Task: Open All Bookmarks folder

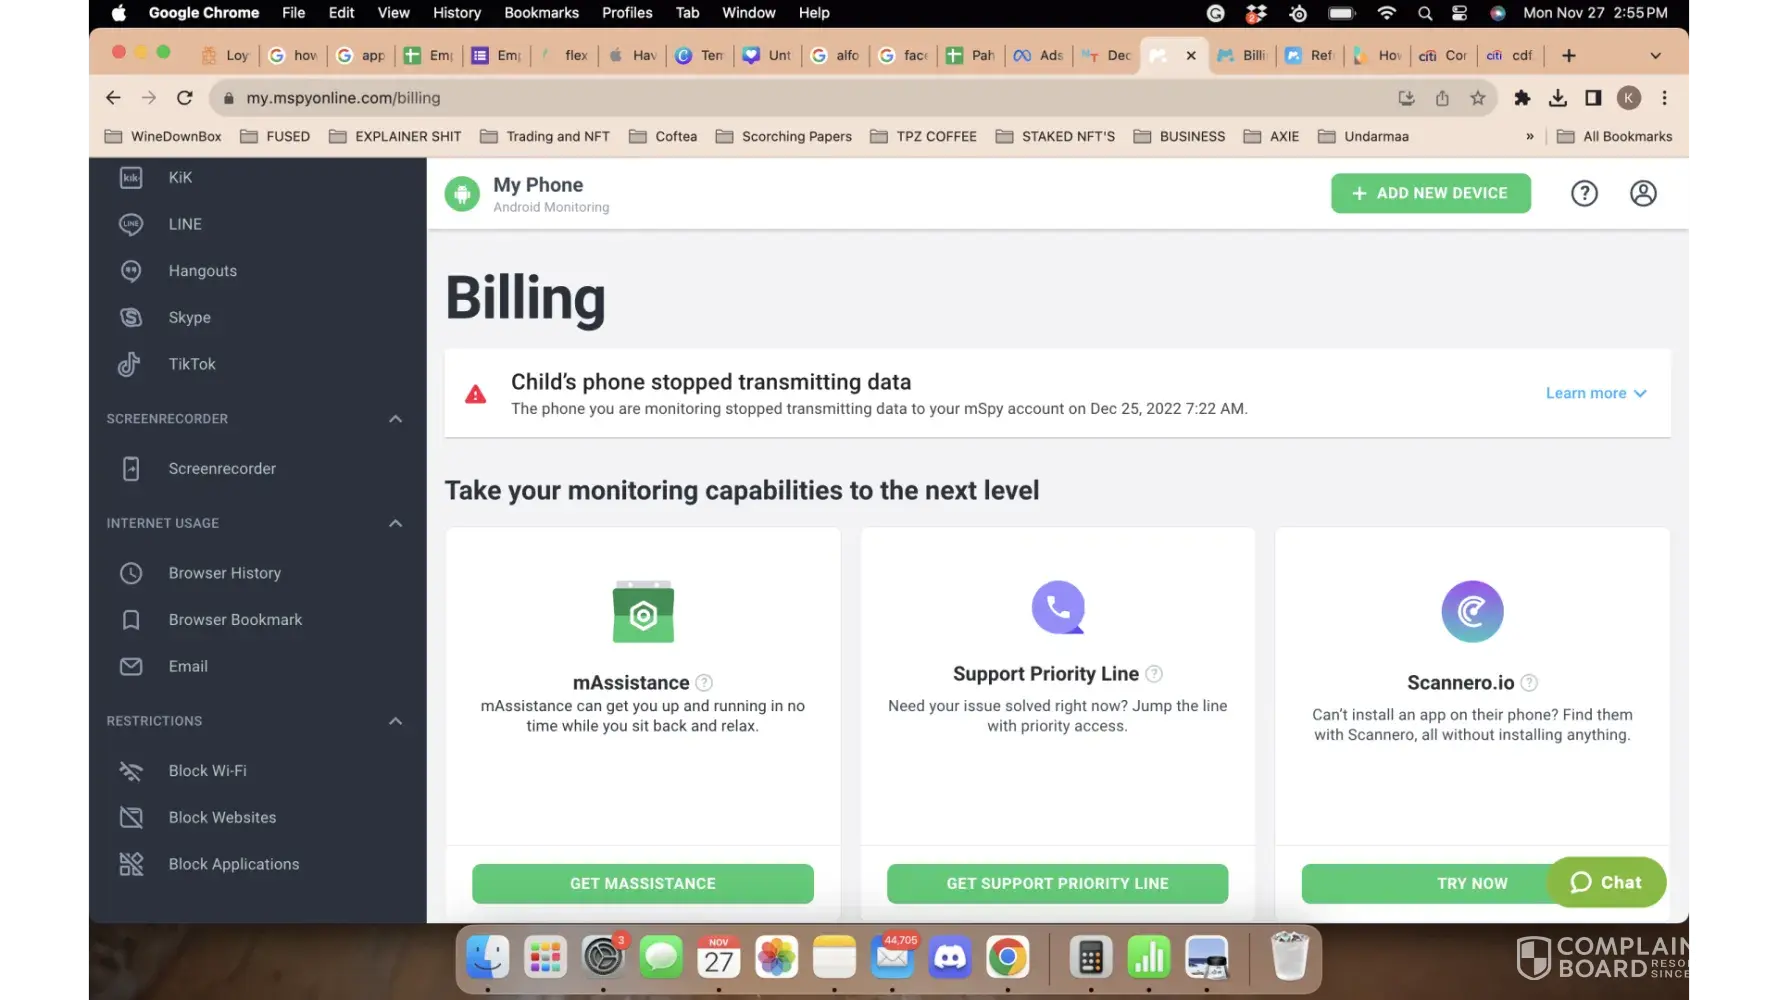Action: click(x=1614, y=136)
